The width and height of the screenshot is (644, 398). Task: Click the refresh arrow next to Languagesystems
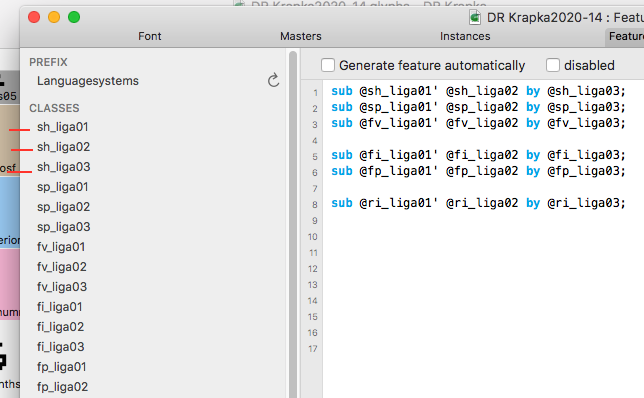tap(274, 81)
